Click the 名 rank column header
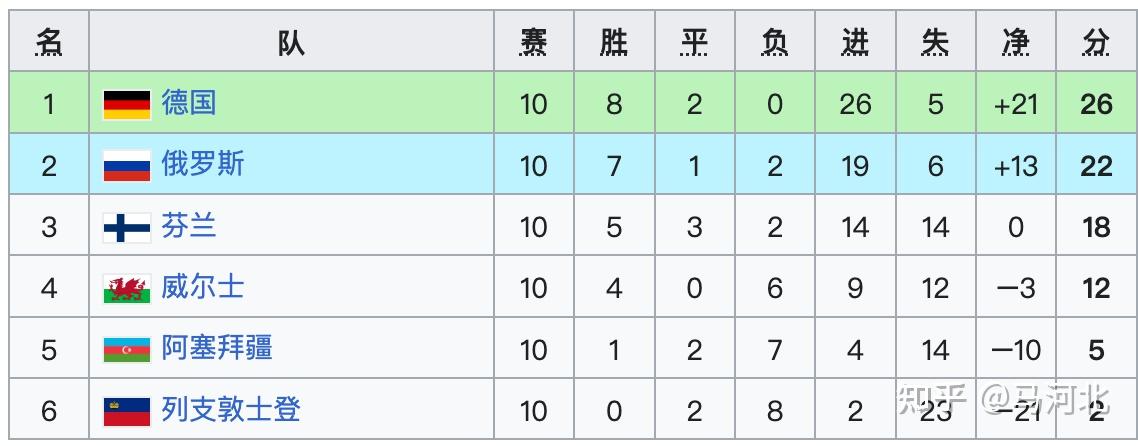Viewport: 1138px width, 446px height. coord(49,42)
